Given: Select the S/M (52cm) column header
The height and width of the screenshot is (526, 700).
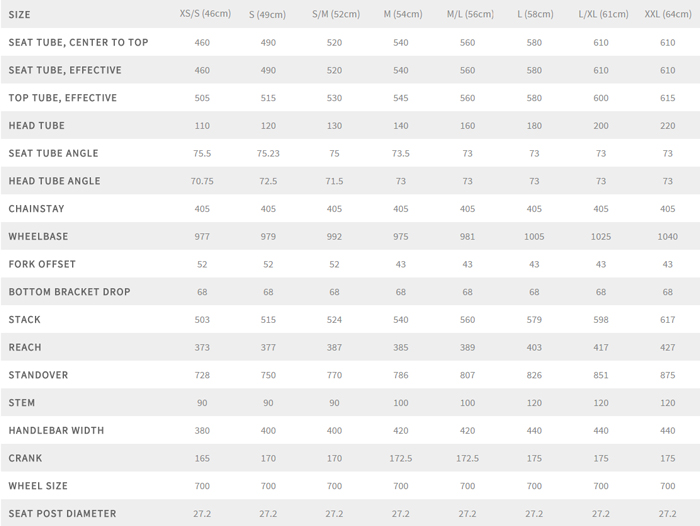Looking at the screenshot, I should pyautogui.click(x=334, y=15).
